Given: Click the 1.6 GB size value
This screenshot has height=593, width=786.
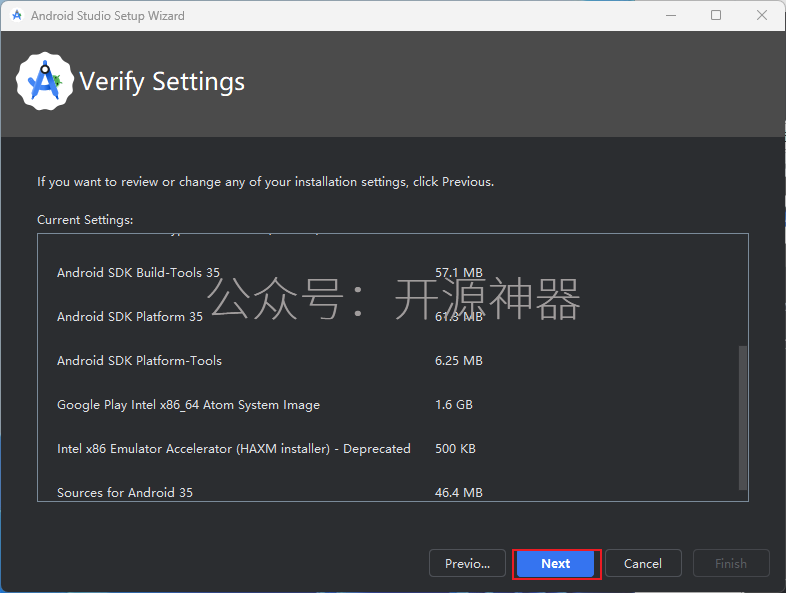Looking at the screenshot, I should tap(454, 405).
